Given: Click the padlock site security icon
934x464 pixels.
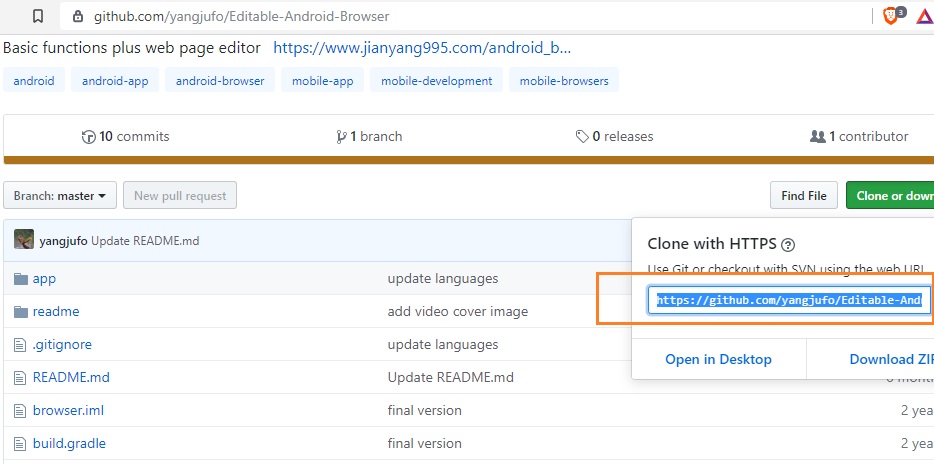Looking at the screenshot, I should 77,16.
